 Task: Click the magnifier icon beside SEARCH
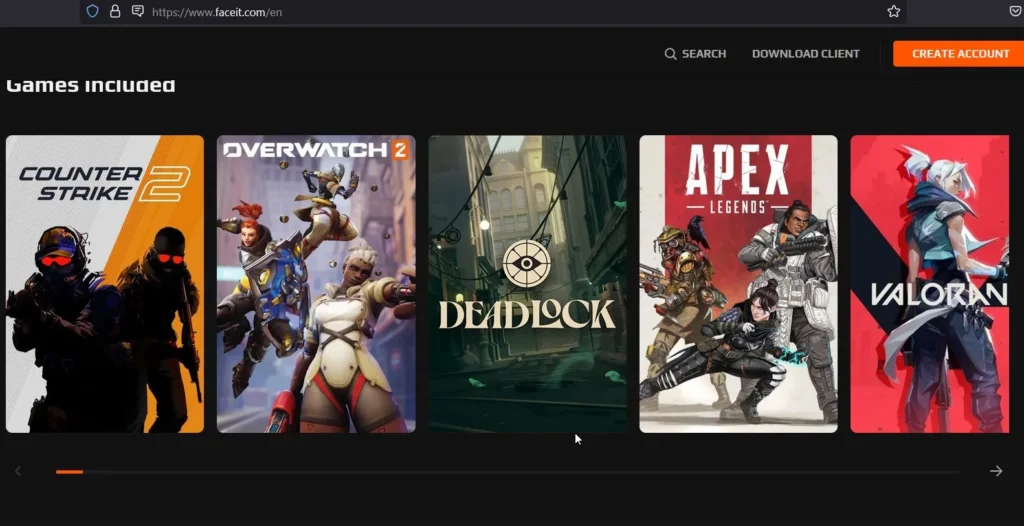pyautogui.click(x=670, y=54)
